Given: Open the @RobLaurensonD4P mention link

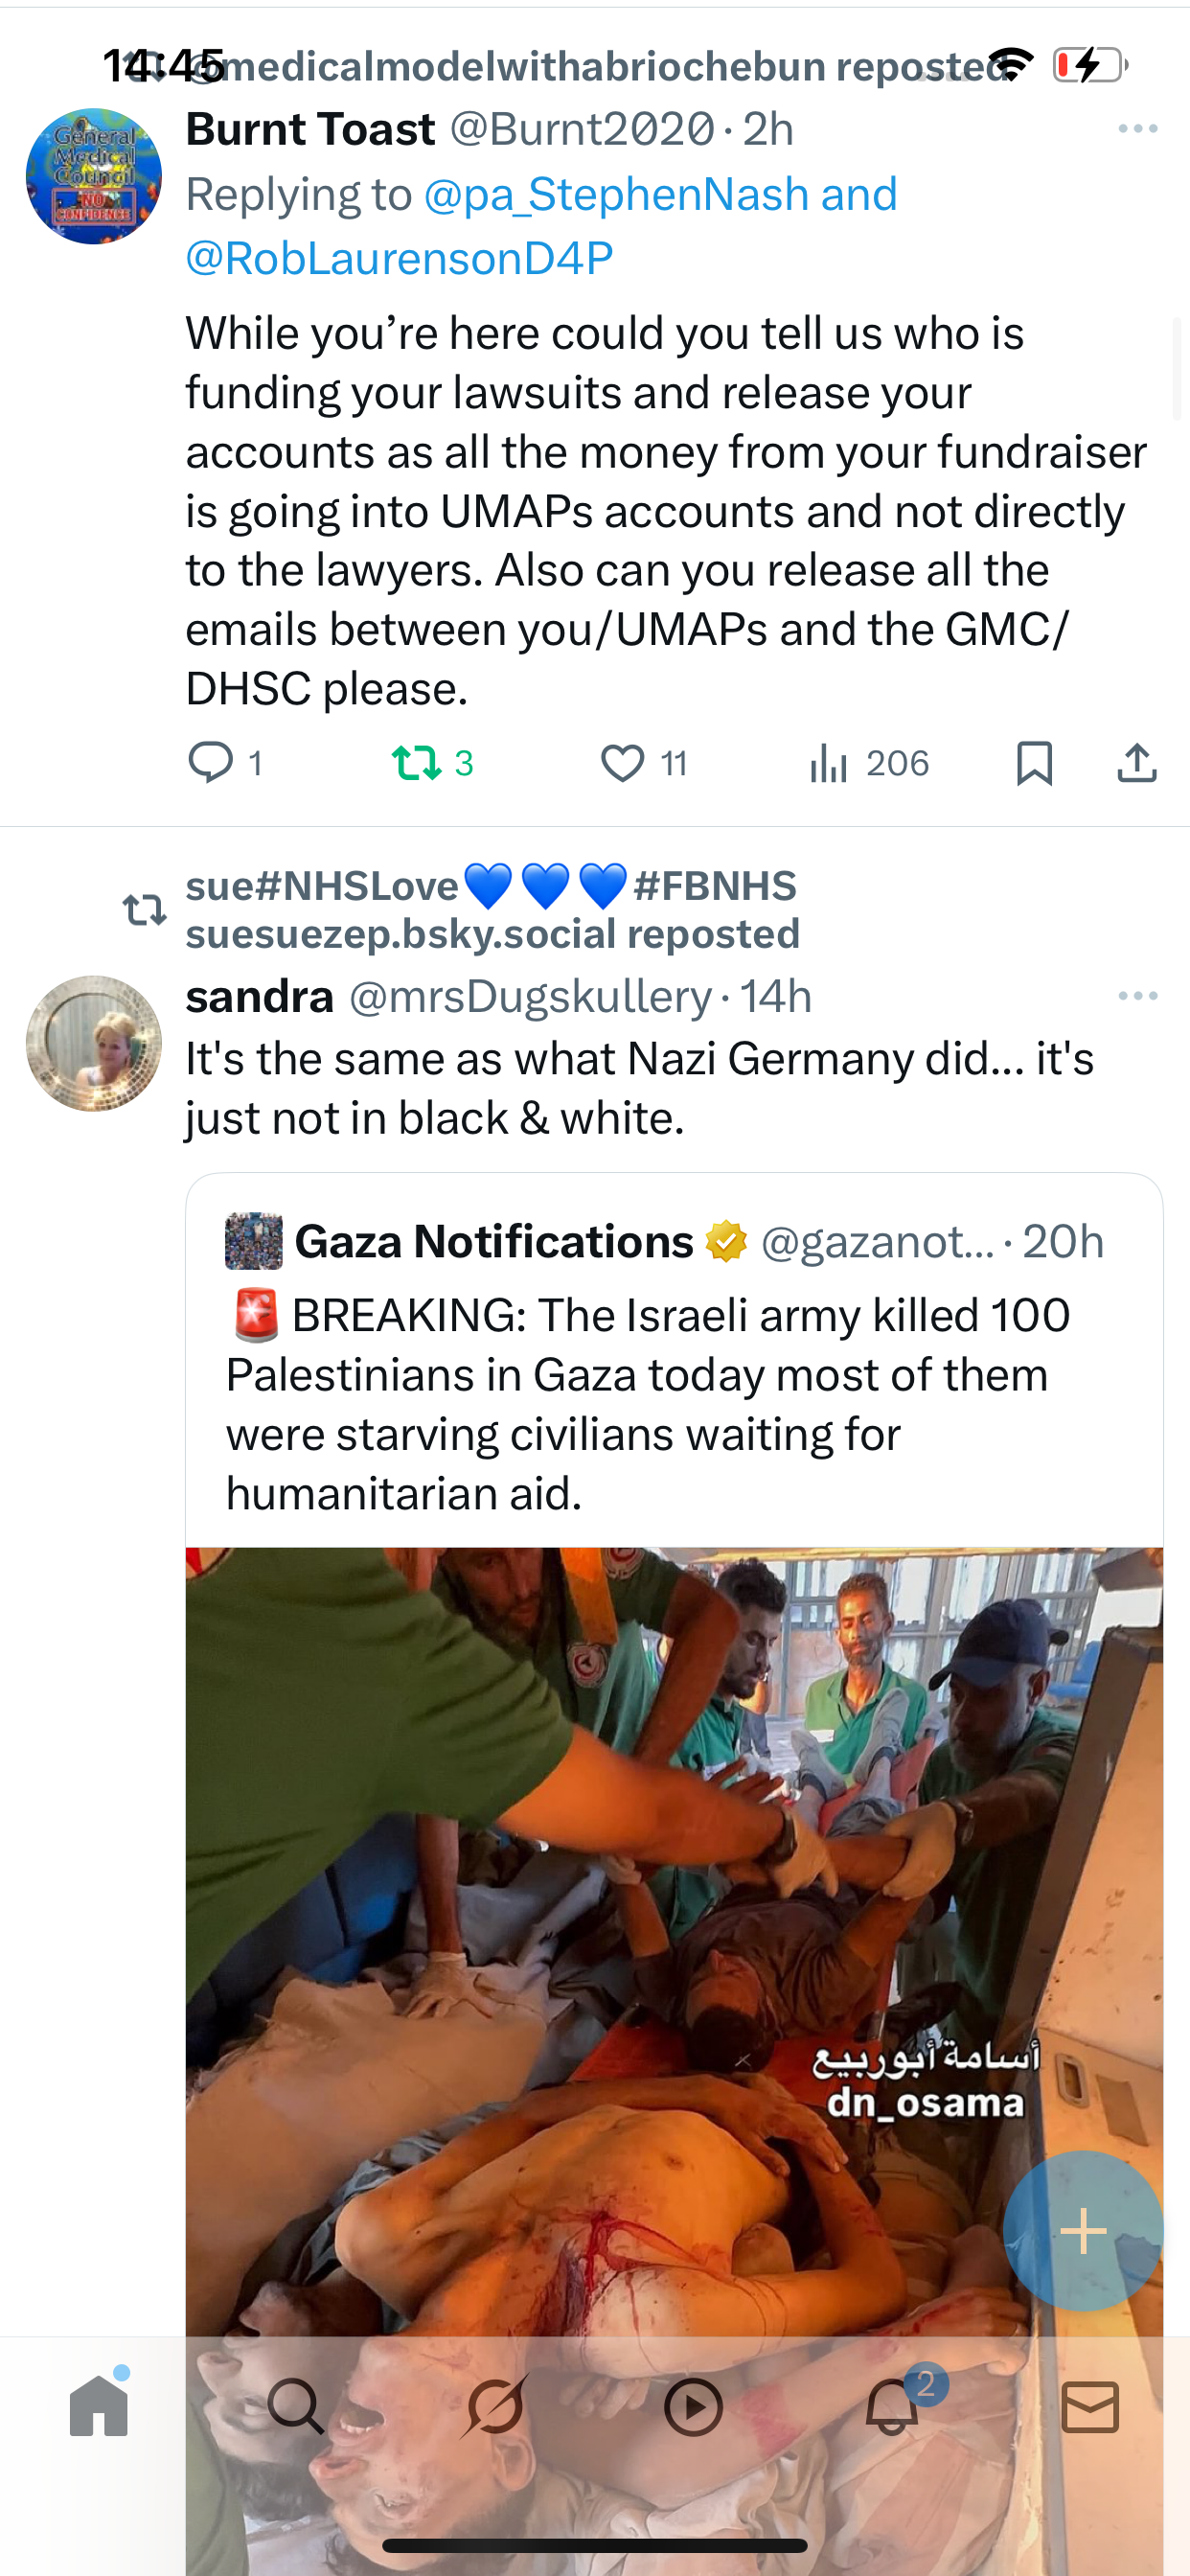Looking at the screenshot, I should coord(399,259).
